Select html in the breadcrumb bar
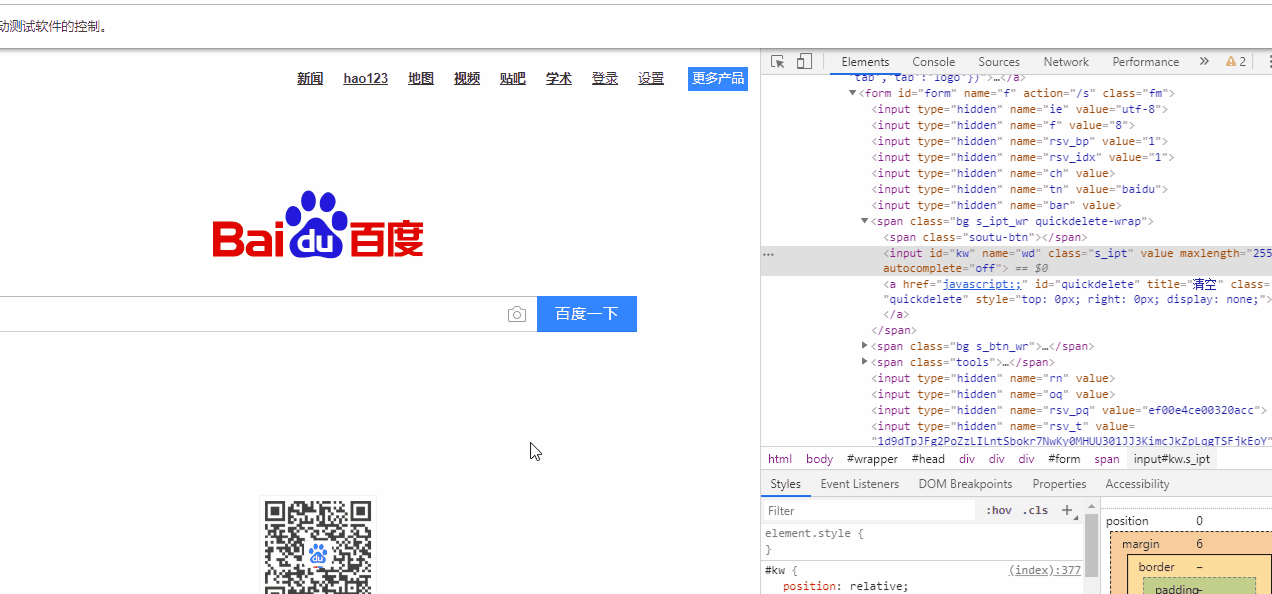This screenshot has height=594, width=1272. click(x=780, y=459)
